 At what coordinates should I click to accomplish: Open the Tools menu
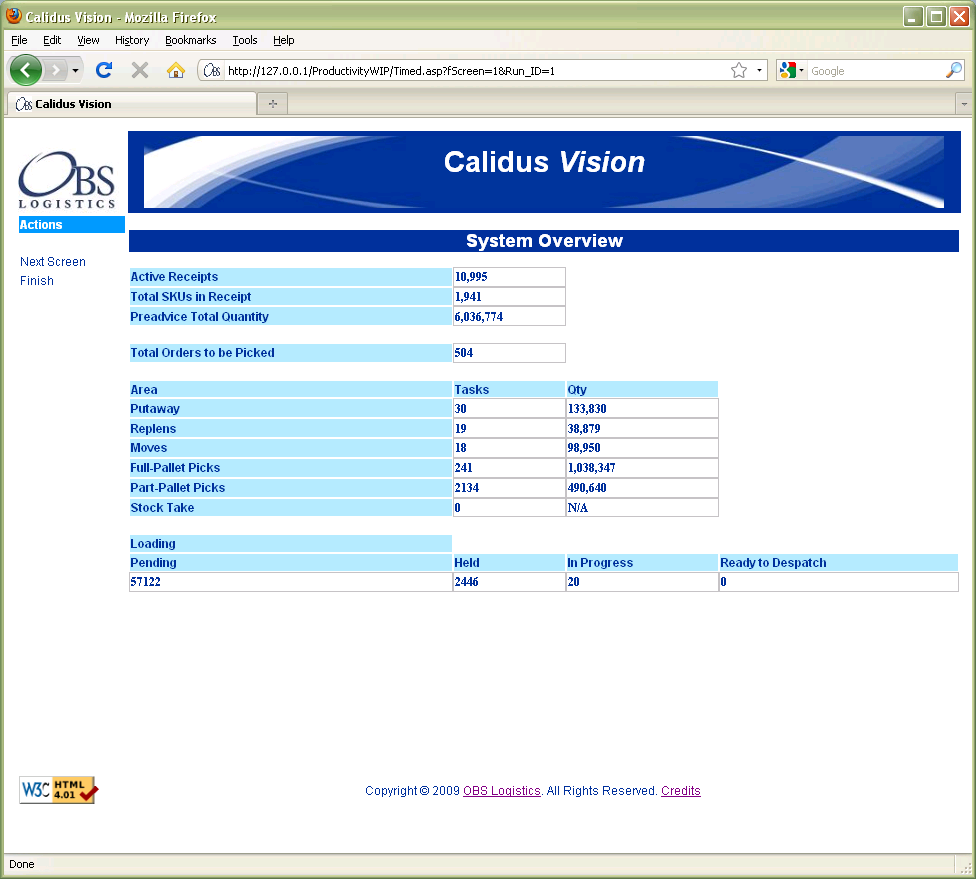tap(245, 40)
